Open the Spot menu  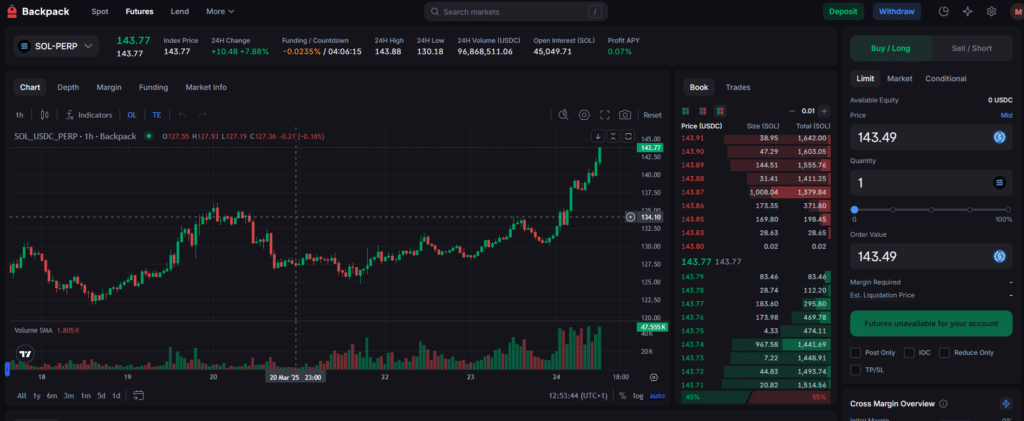click(x=100, y=12)
